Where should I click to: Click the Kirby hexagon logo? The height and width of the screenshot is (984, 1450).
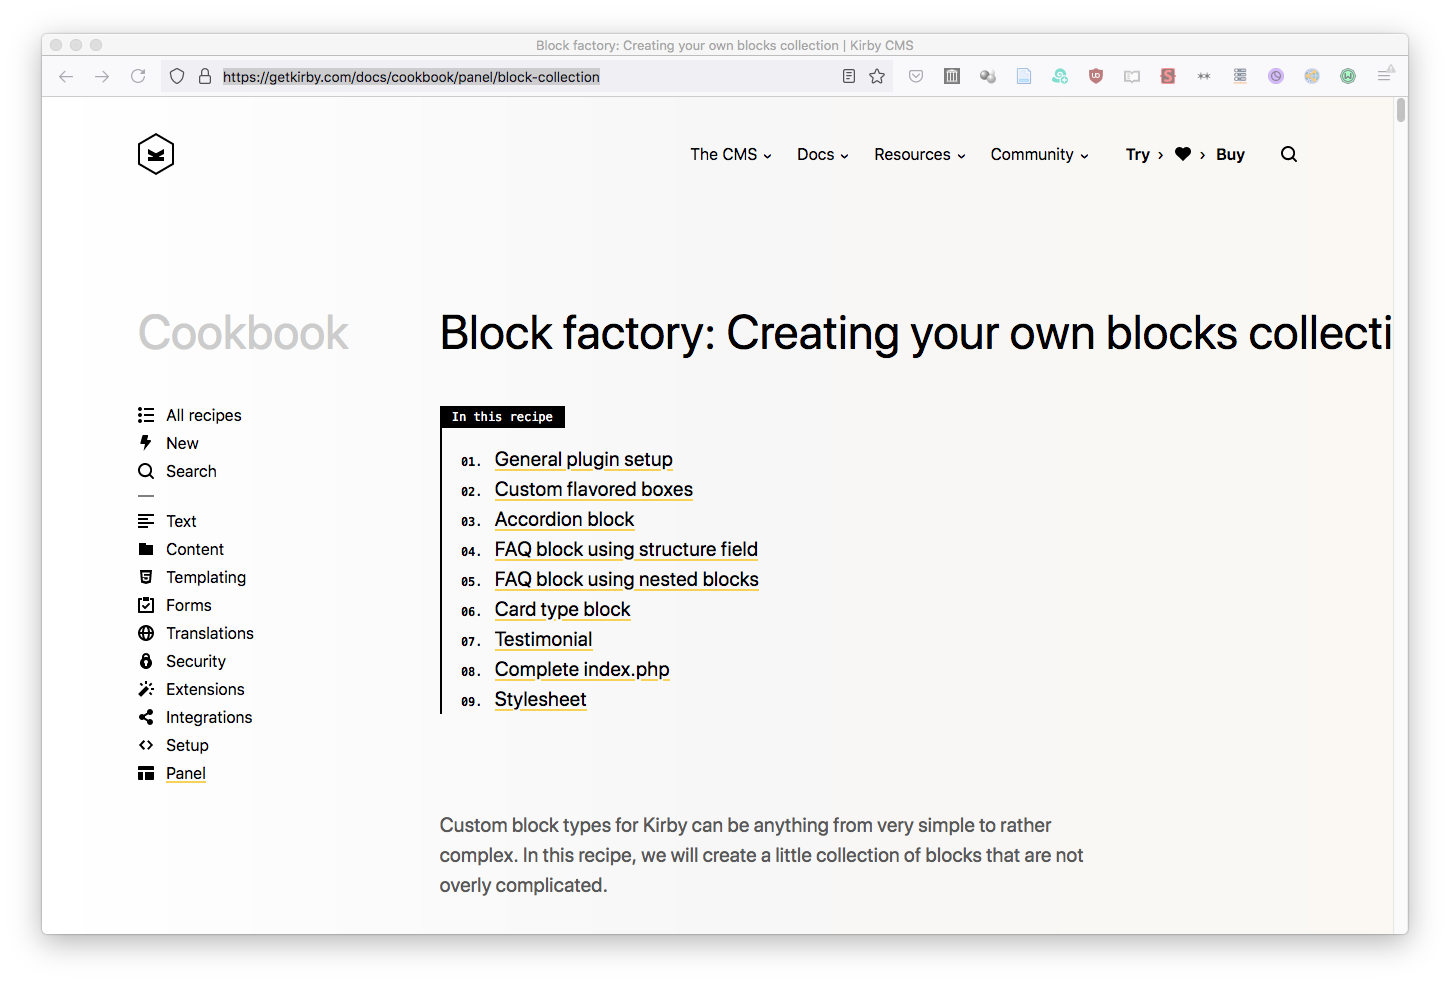pos(156,154)
